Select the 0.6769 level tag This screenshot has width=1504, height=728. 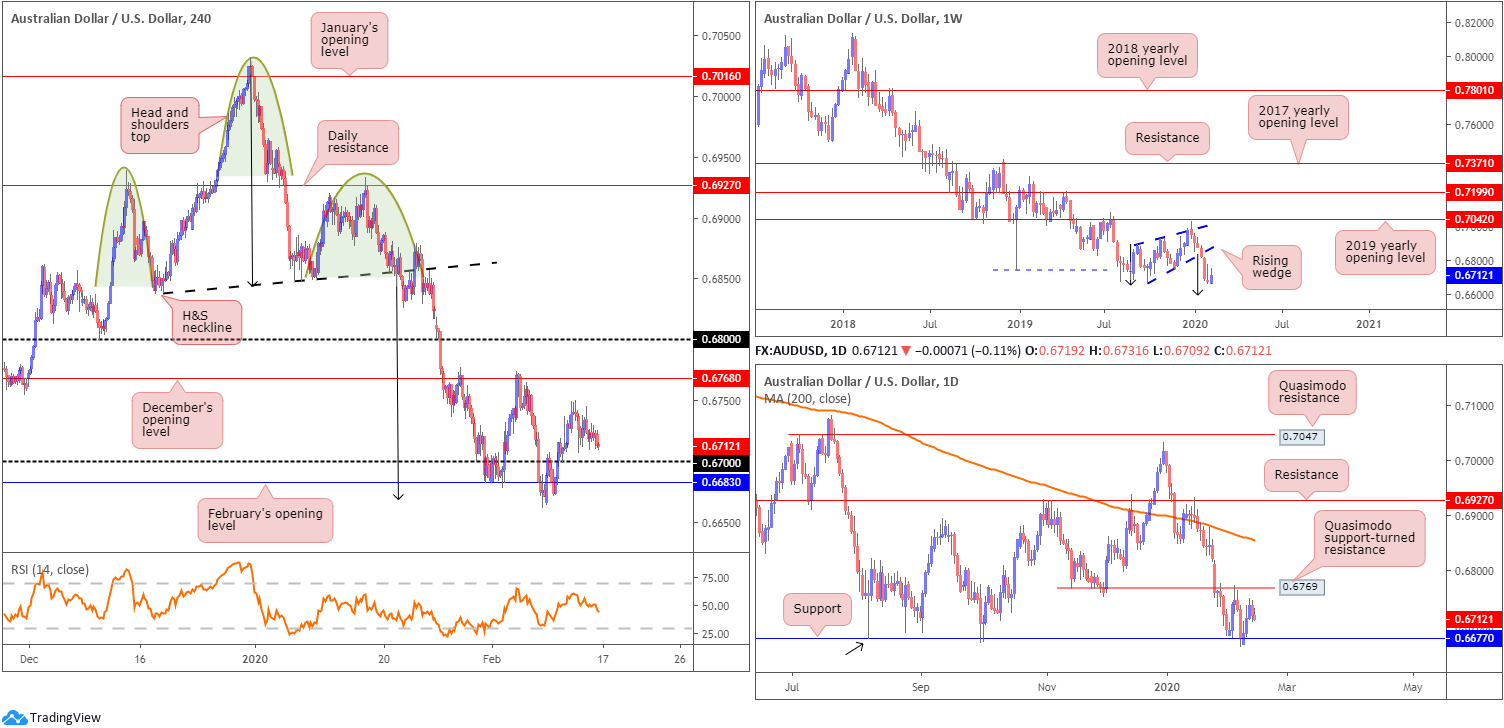tap(1302, 588)
